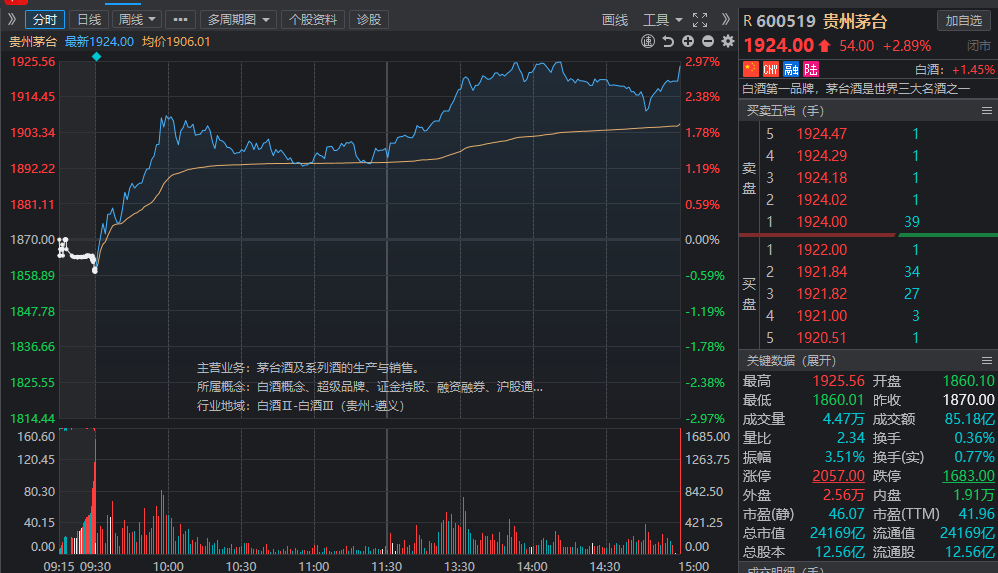This screenshot has width=998, height=573.
Task: Click 所属概念 concepts line
Action: point(370,386)
